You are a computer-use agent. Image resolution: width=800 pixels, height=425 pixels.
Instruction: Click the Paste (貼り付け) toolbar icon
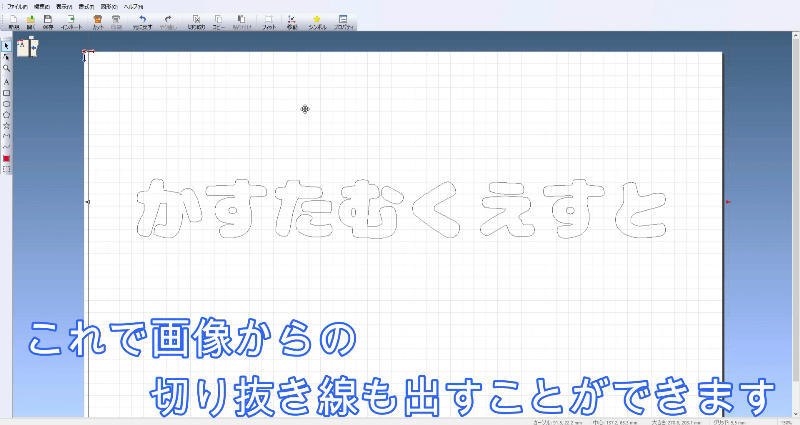(x=242, y=22)
